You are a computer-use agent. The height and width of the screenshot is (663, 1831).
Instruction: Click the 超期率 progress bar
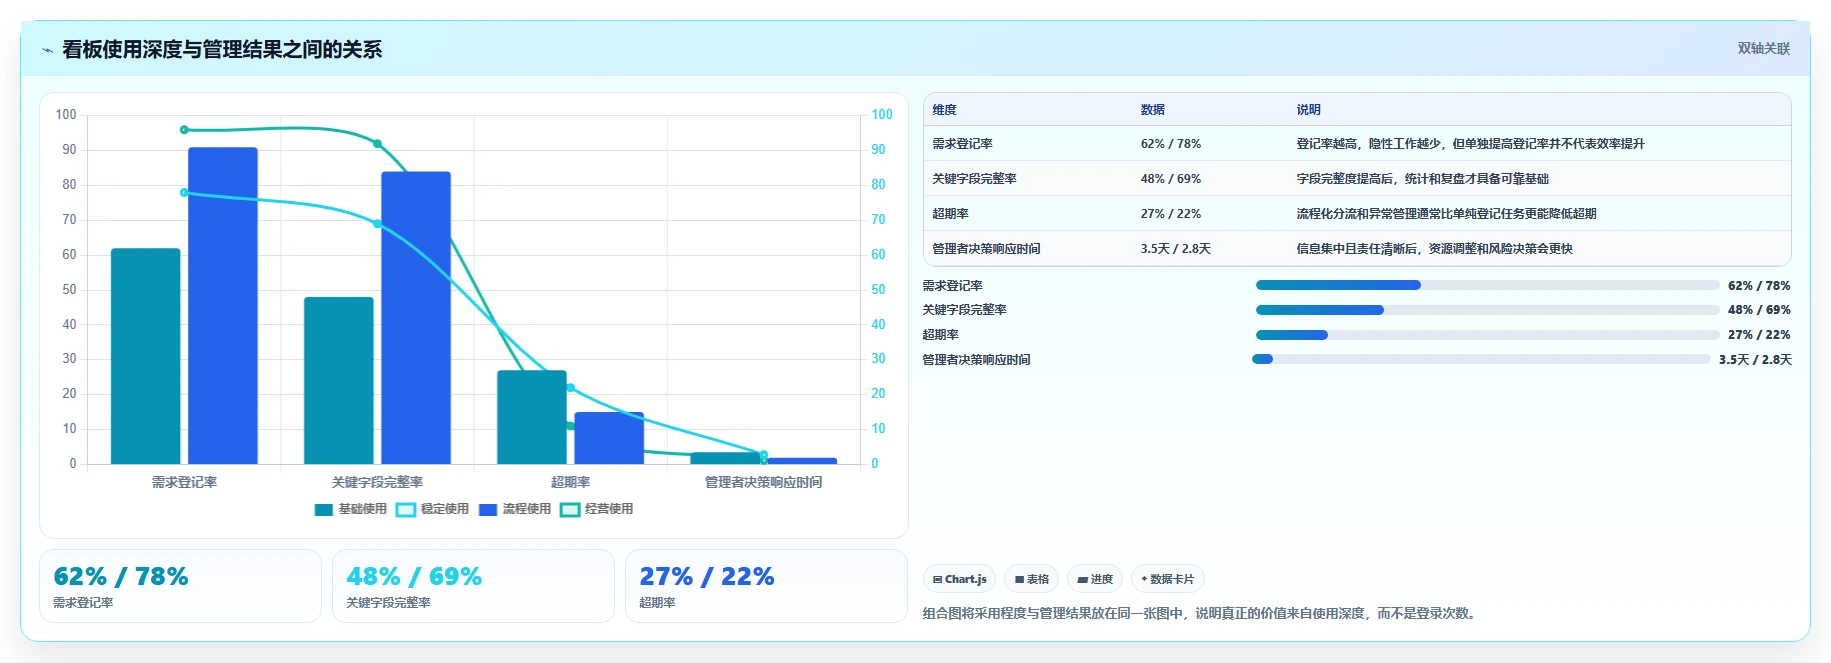point(1487,335)
